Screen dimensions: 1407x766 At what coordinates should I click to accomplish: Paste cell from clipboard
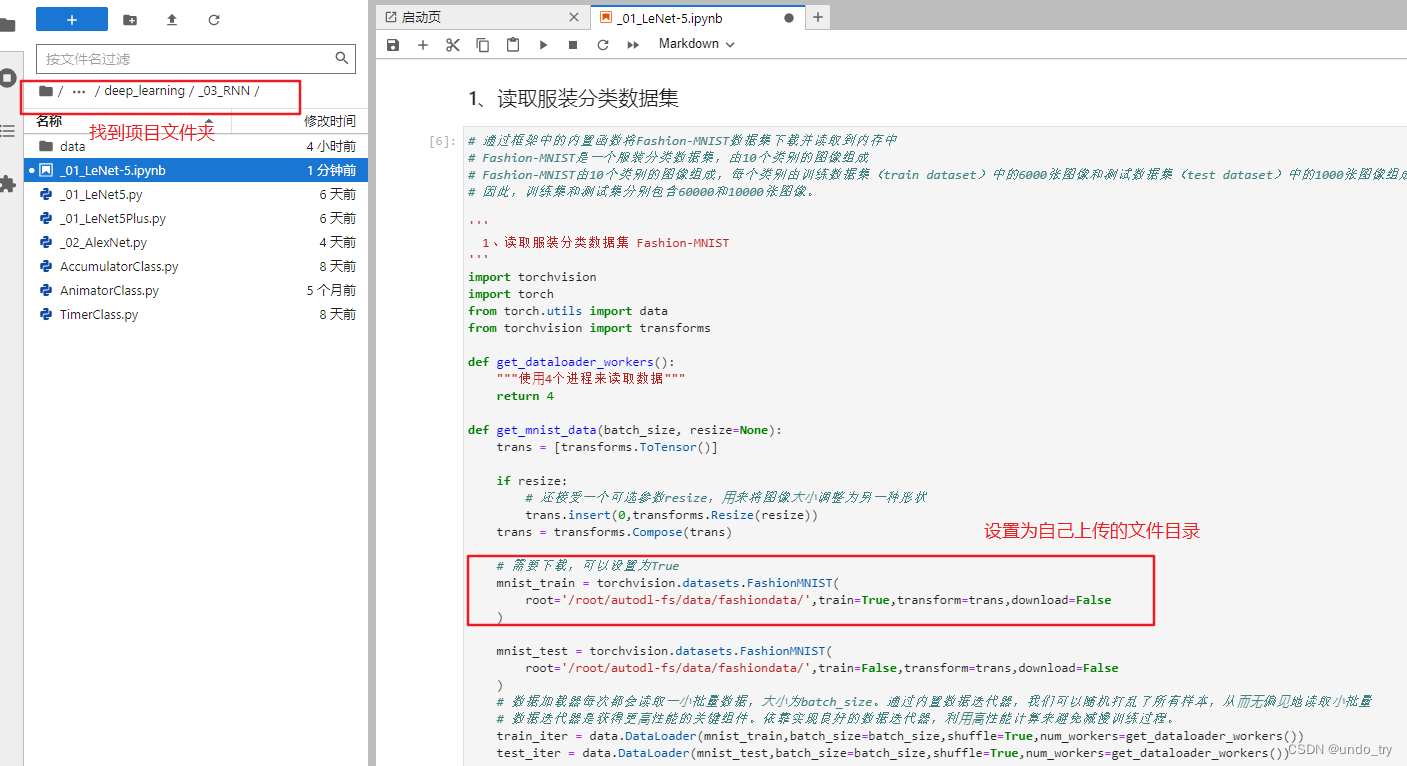pyautogui.click(x=513, y=45)
